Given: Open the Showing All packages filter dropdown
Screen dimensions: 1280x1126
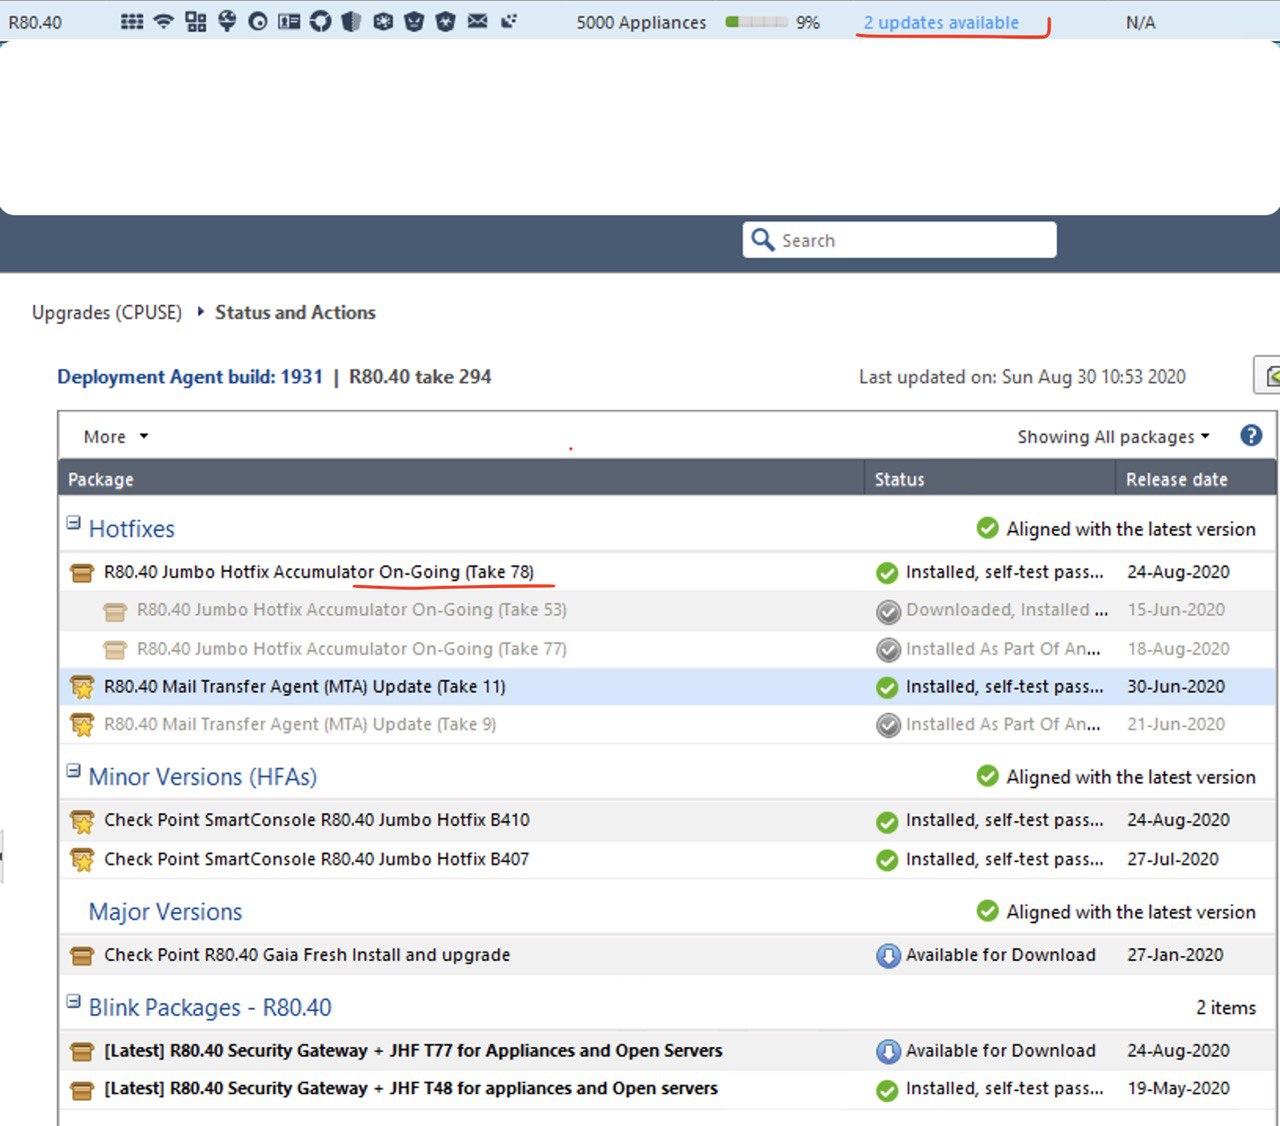Looking at the screenshot, I should (x=1113, y=437).
